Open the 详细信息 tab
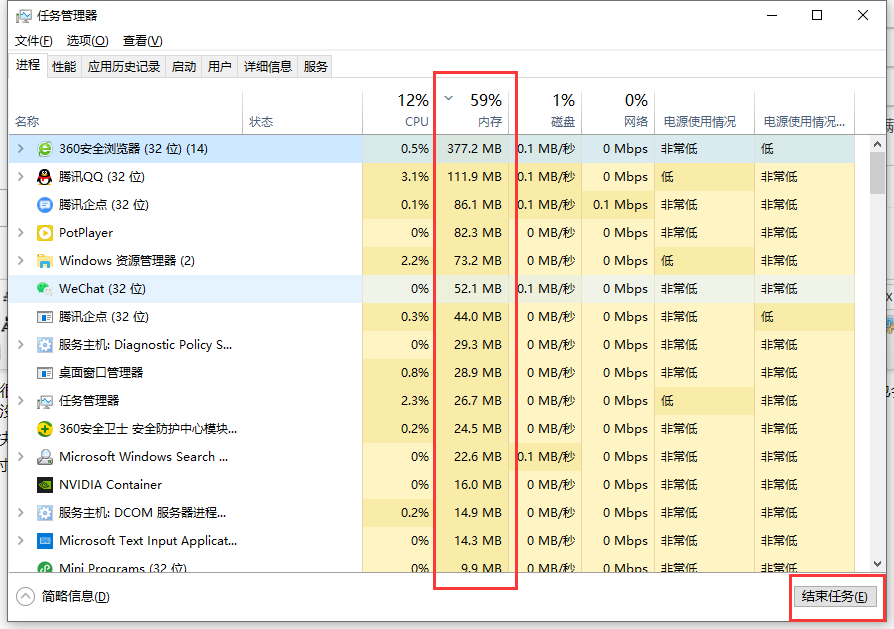894x629 pixels. (268, 67)
